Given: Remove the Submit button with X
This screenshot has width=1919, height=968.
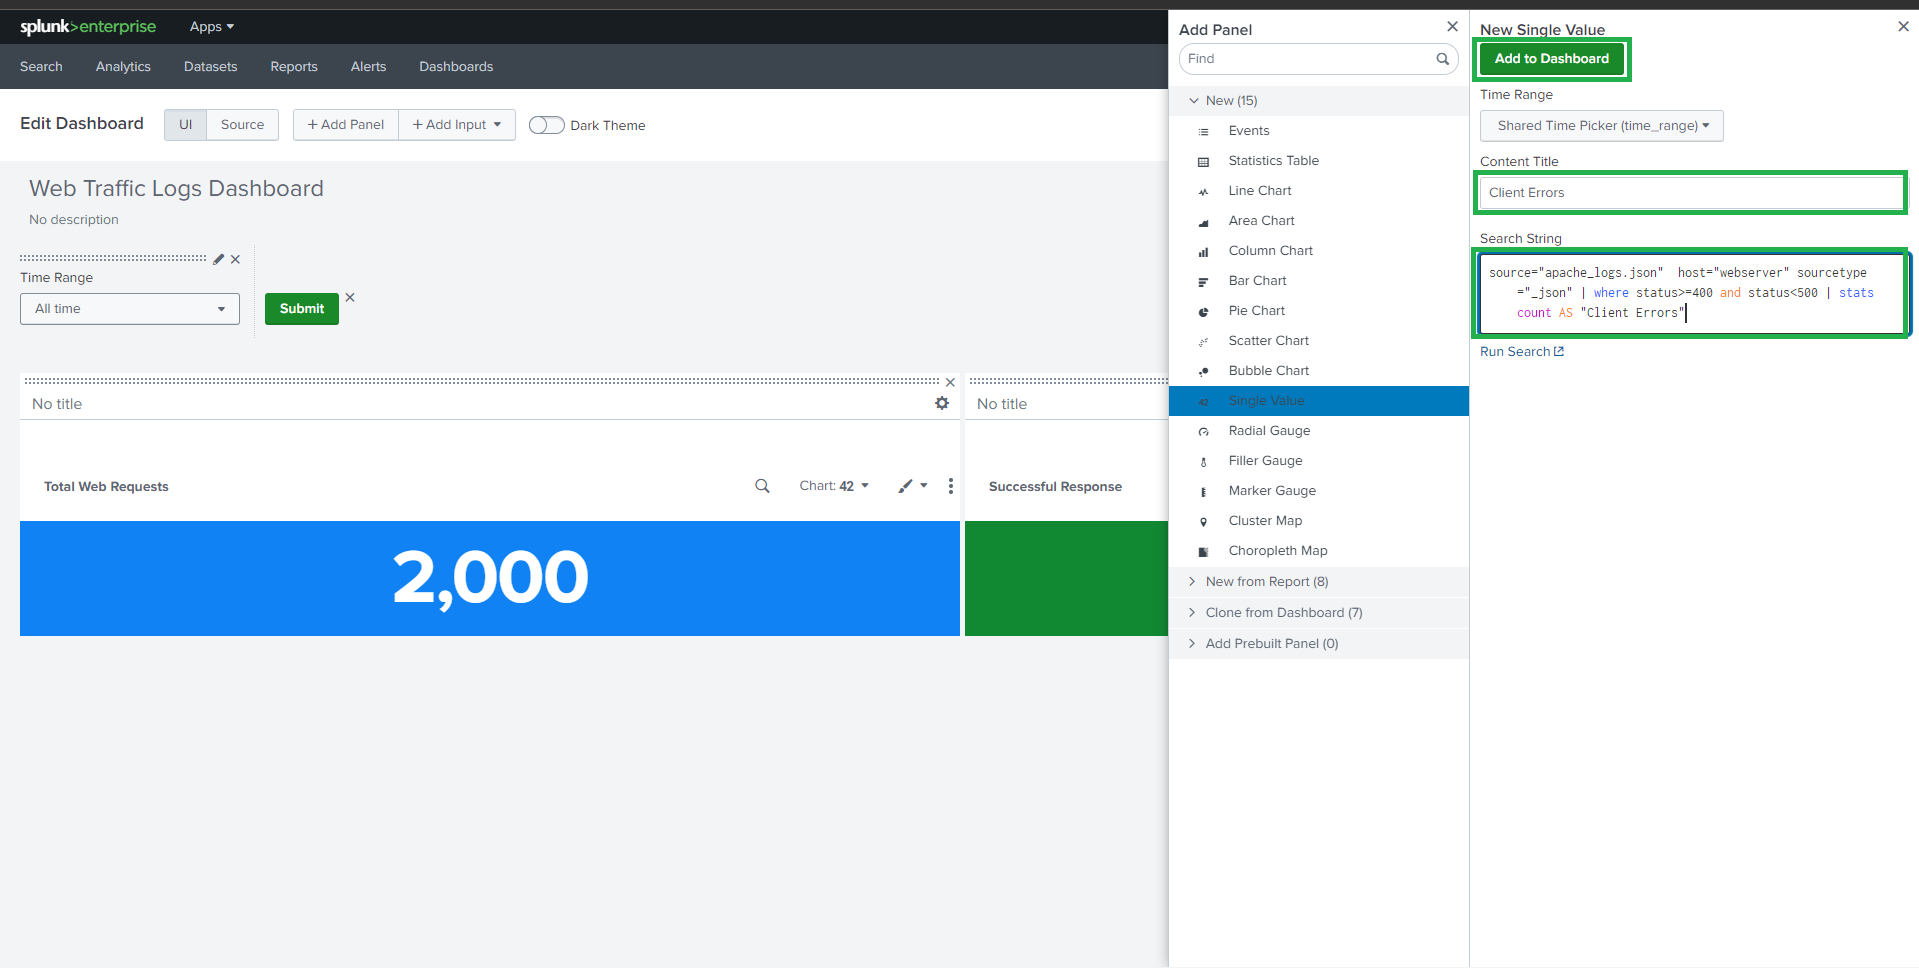Looking at the screenshot, I should 350,297.
